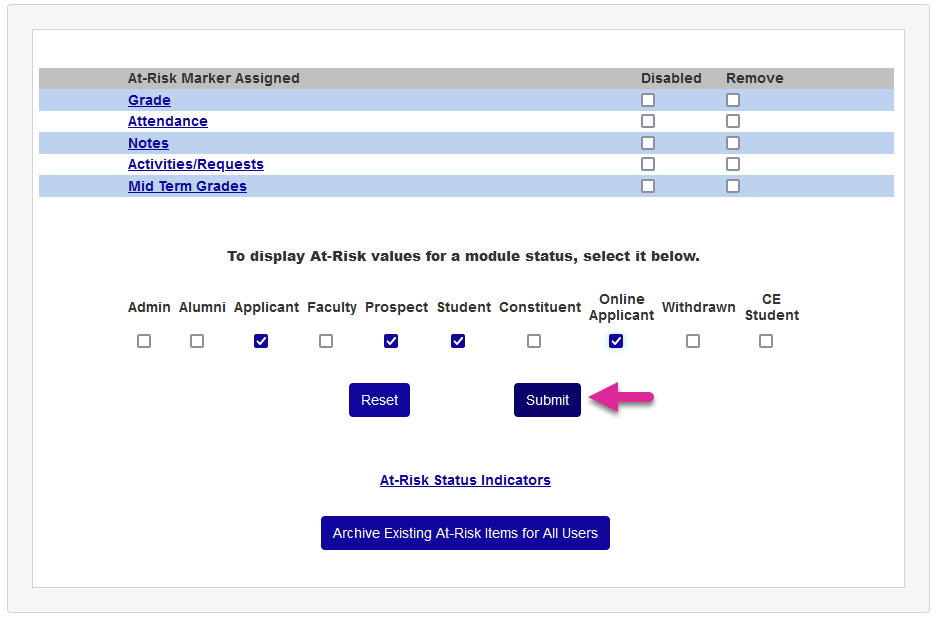The height and width of the screenshot is (618, 936).
Task: Click the Notes marker link
Action: click(x=148, y=143)
